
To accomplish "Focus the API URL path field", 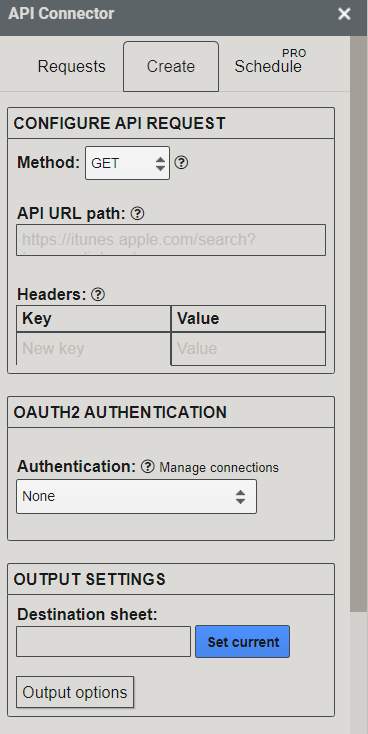I will point(171,240).
